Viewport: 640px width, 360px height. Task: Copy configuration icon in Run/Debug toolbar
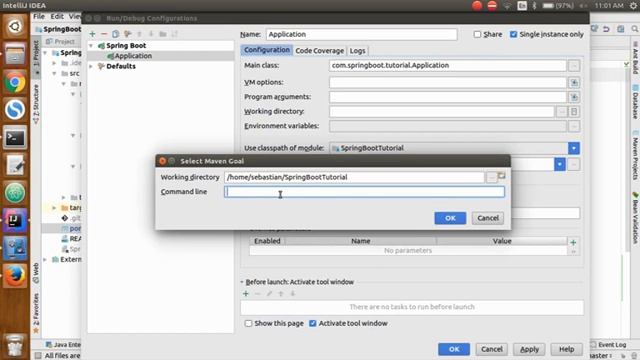pos(116,34)
